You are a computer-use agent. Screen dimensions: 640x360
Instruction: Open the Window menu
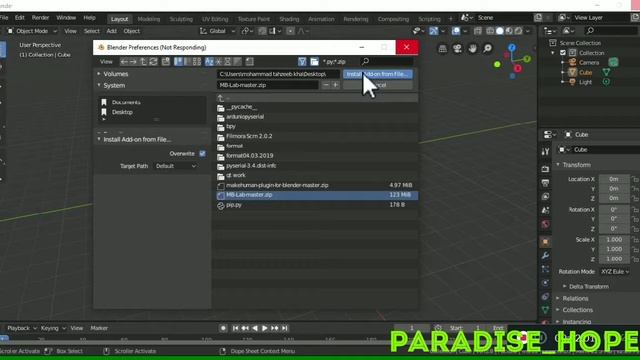(x=66, y=18)
